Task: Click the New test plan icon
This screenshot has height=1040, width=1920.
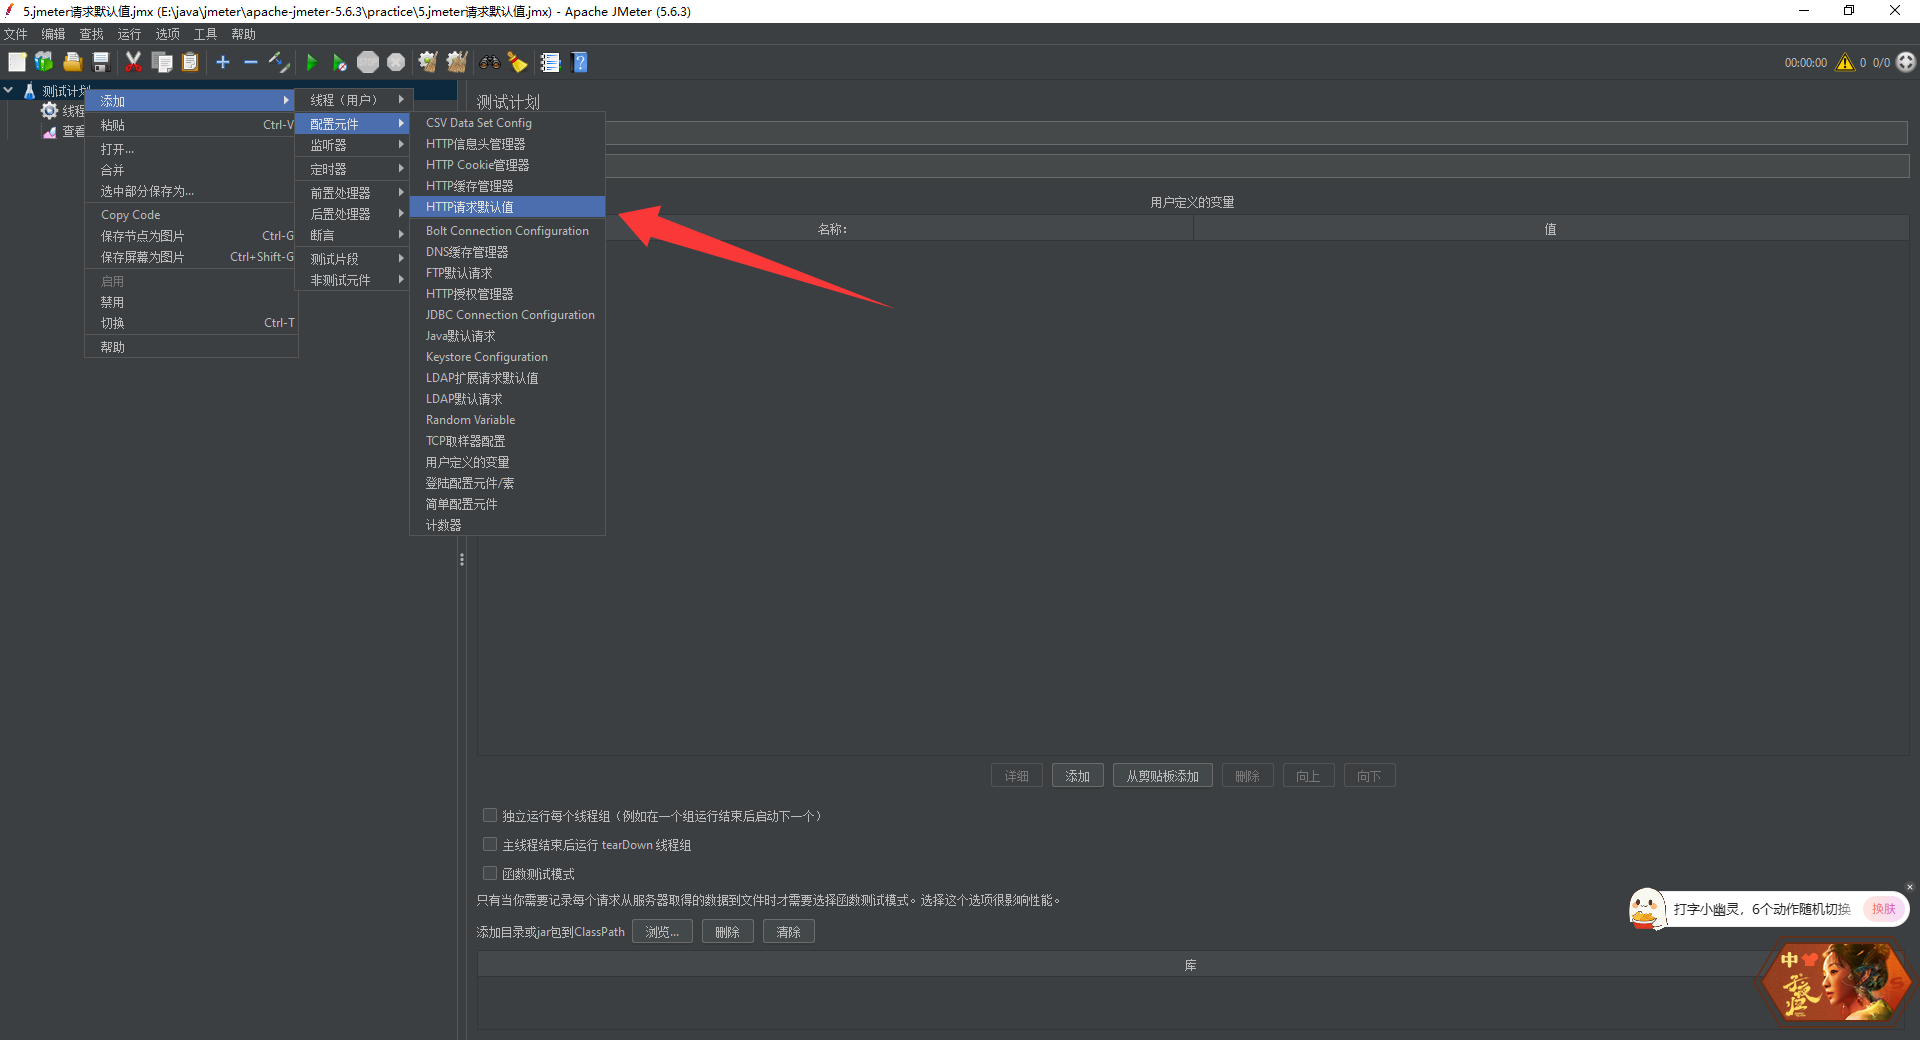Action: 17,62
